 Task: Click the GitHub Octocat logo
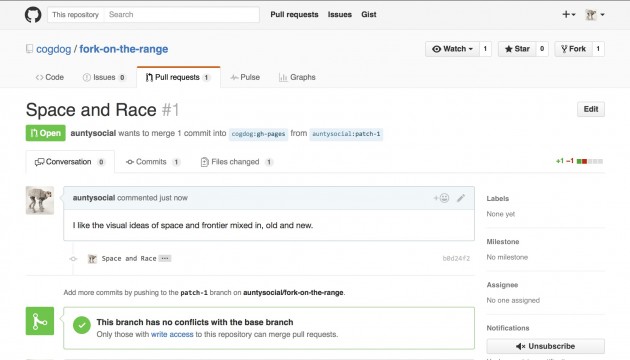33,15
